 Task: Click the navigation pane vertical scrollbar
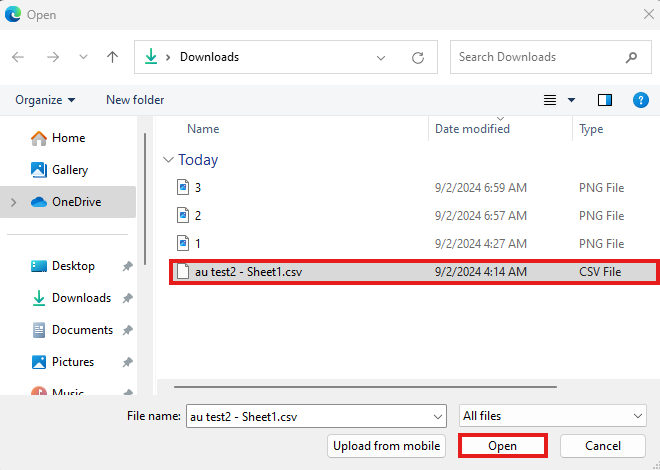point(145,198)
